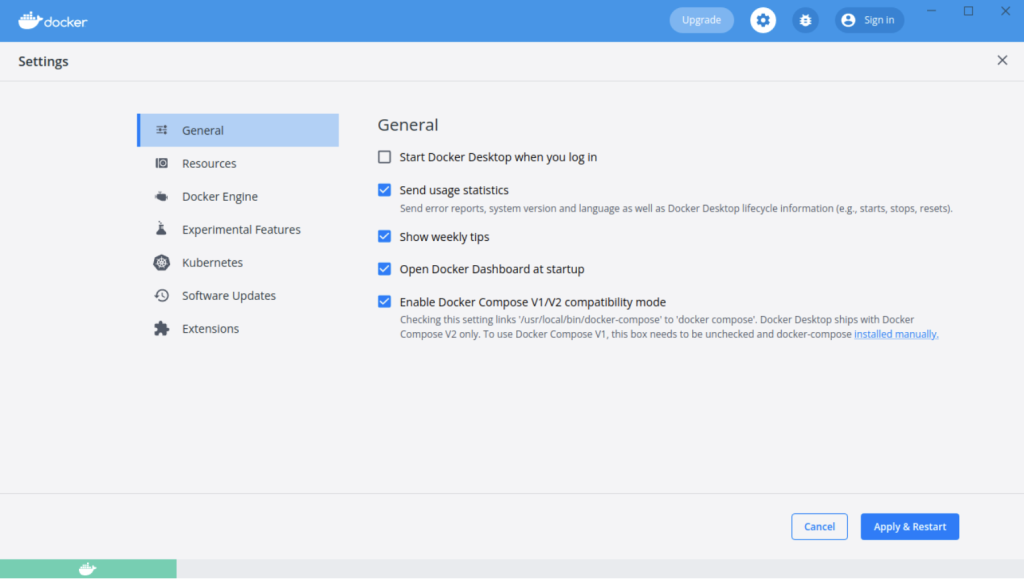Uncheck Send usage statistics
The image size is (1024, 581).
tap(385, 190)
